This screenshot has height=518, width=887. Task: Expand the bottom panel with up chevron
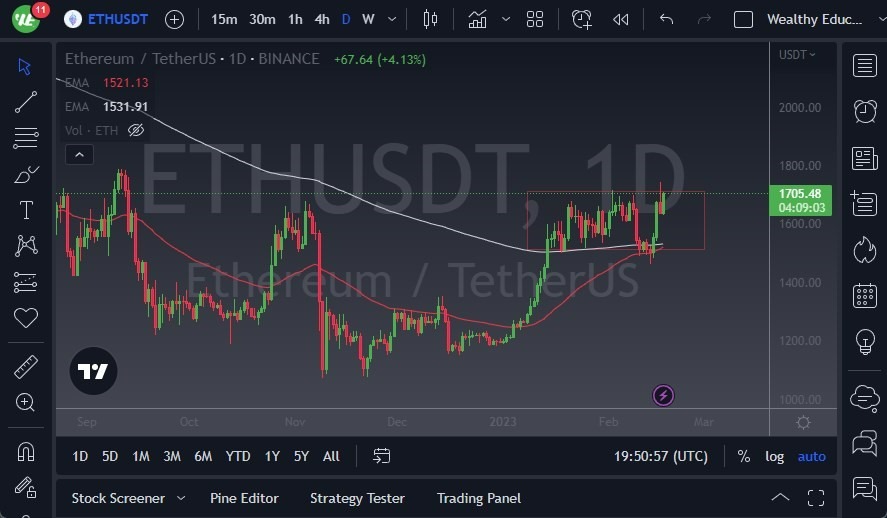(780, 498)
